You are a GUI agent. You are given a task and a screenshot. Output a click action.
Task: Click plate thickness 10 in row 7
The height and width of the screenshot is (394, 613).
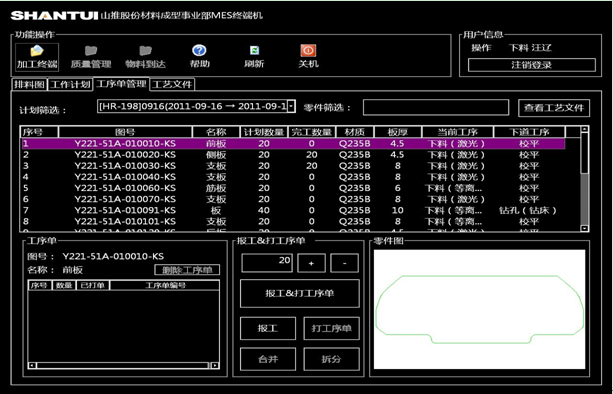[x=398, y=210]
